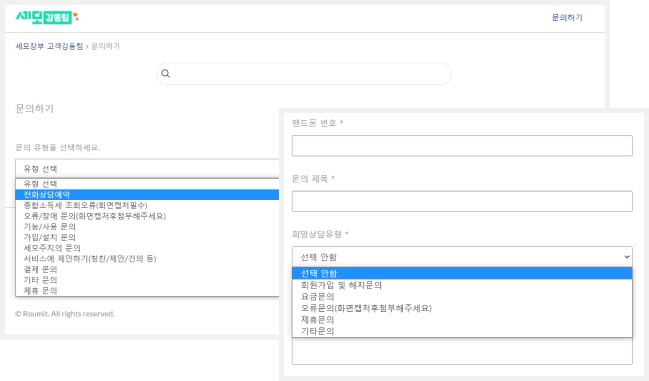Click the search magnifier icon
Screen dimensions: 649x381
166,73
